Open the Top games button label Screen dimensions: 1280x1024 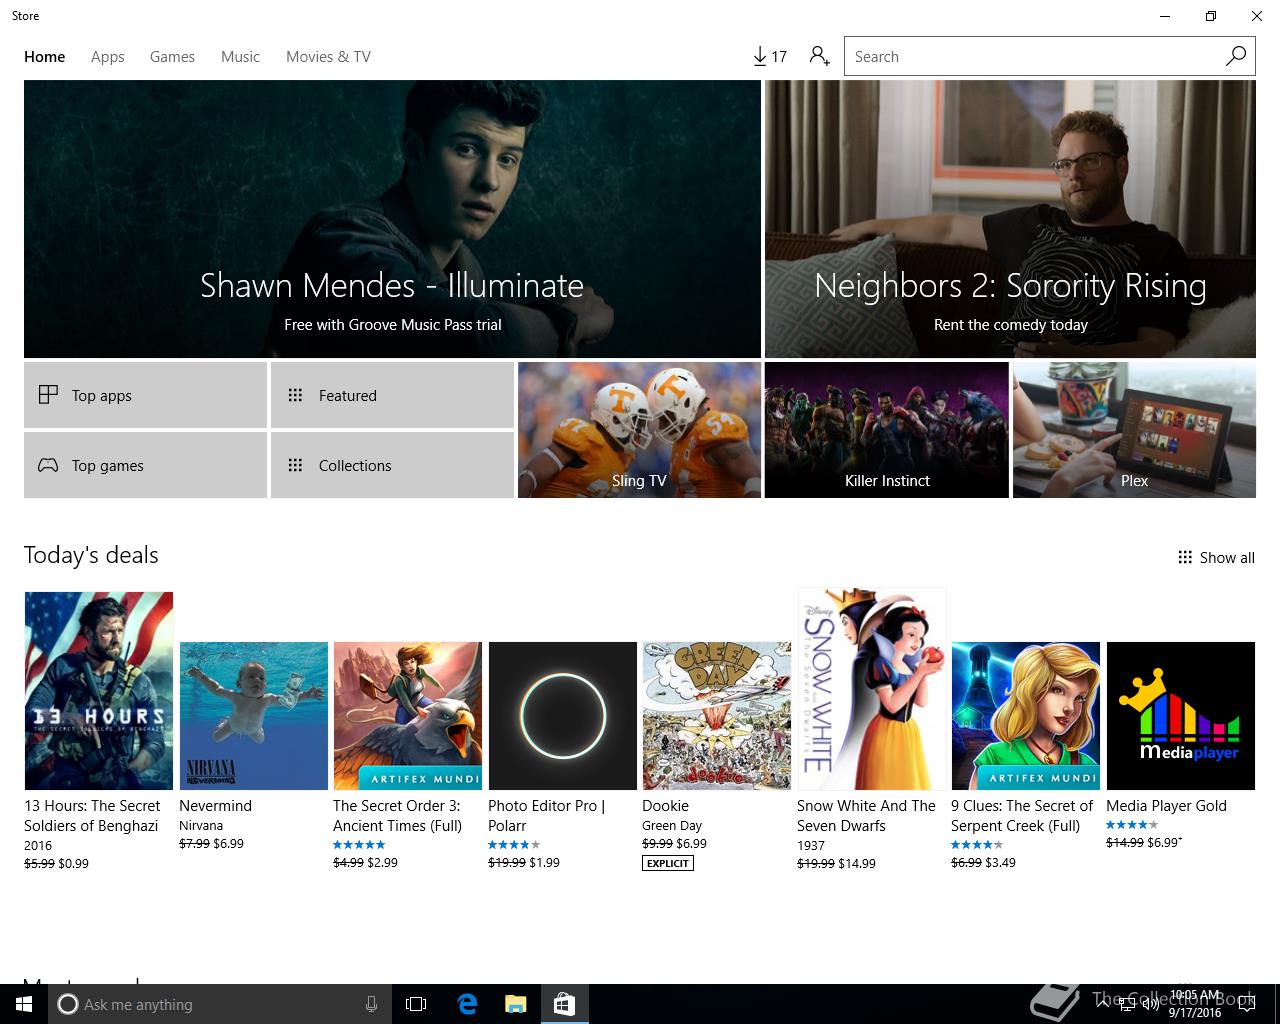(108, 466)
